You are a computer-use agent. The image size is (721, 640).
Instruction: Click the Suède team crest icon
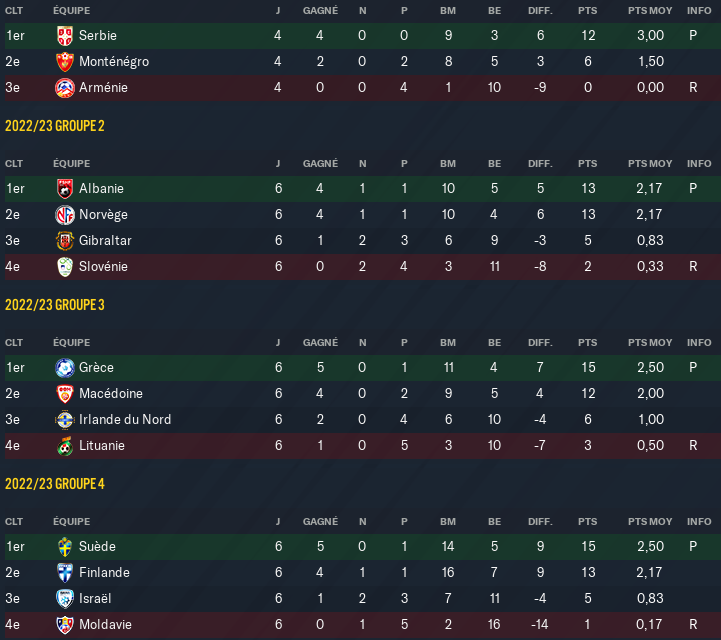[x=64, y=546]
